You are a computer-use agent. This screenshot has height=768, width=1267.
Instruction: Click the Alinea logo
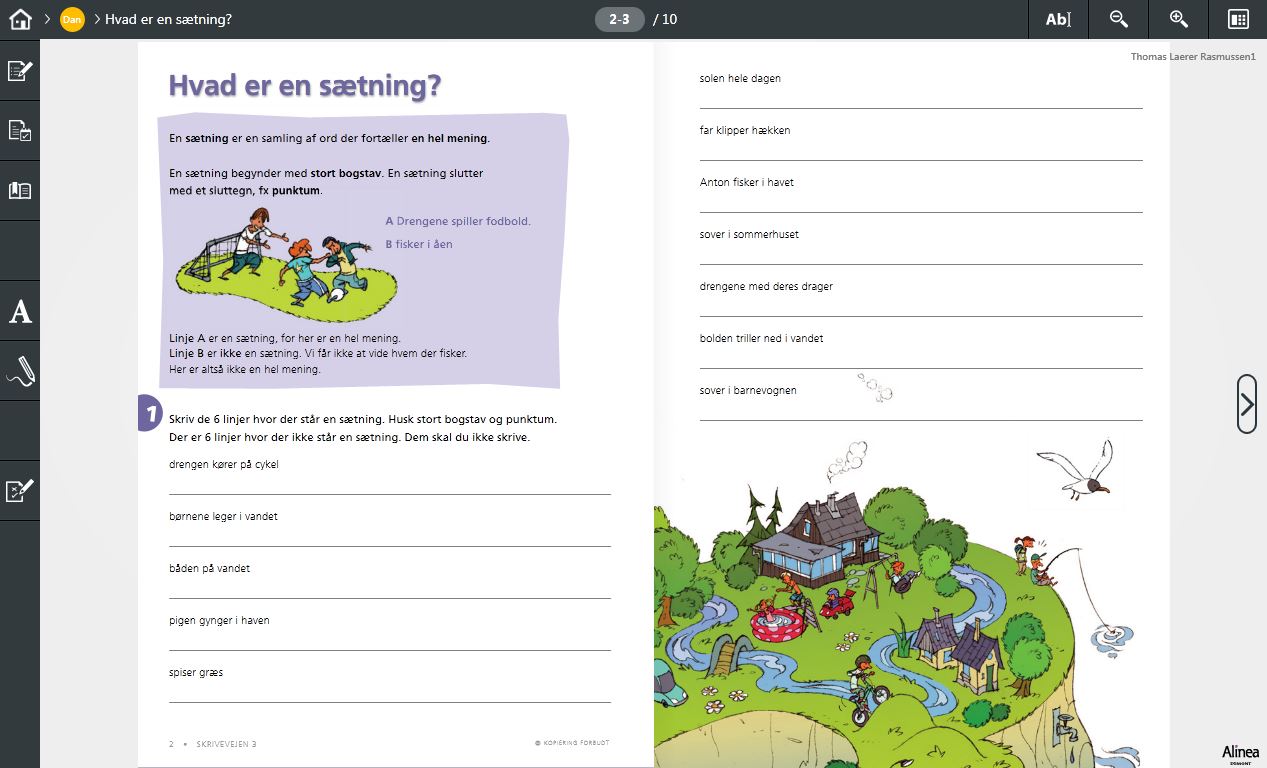click(1239, 753)
